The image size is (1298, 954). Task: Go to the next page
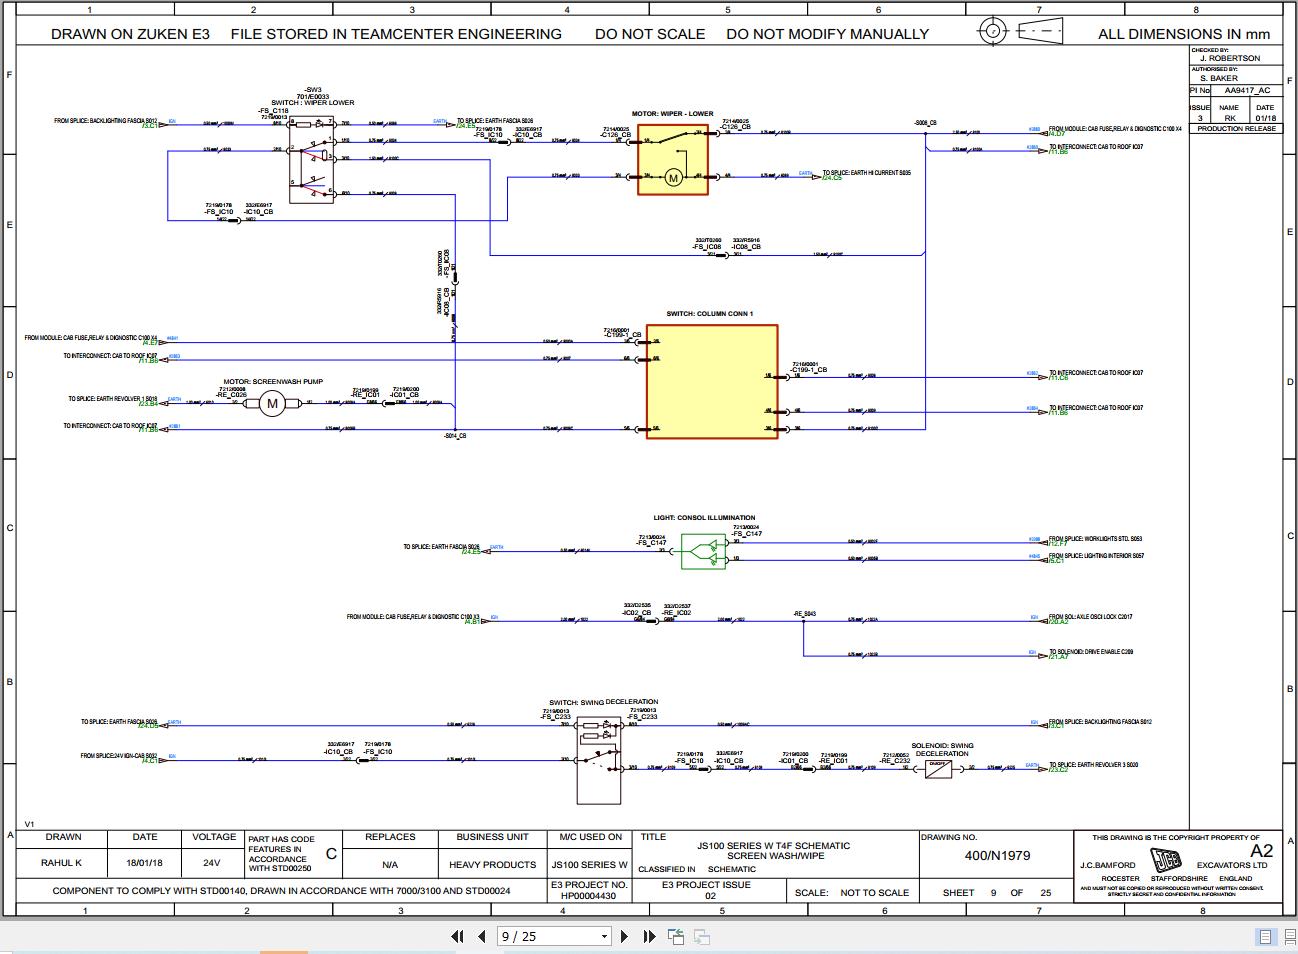625,937
